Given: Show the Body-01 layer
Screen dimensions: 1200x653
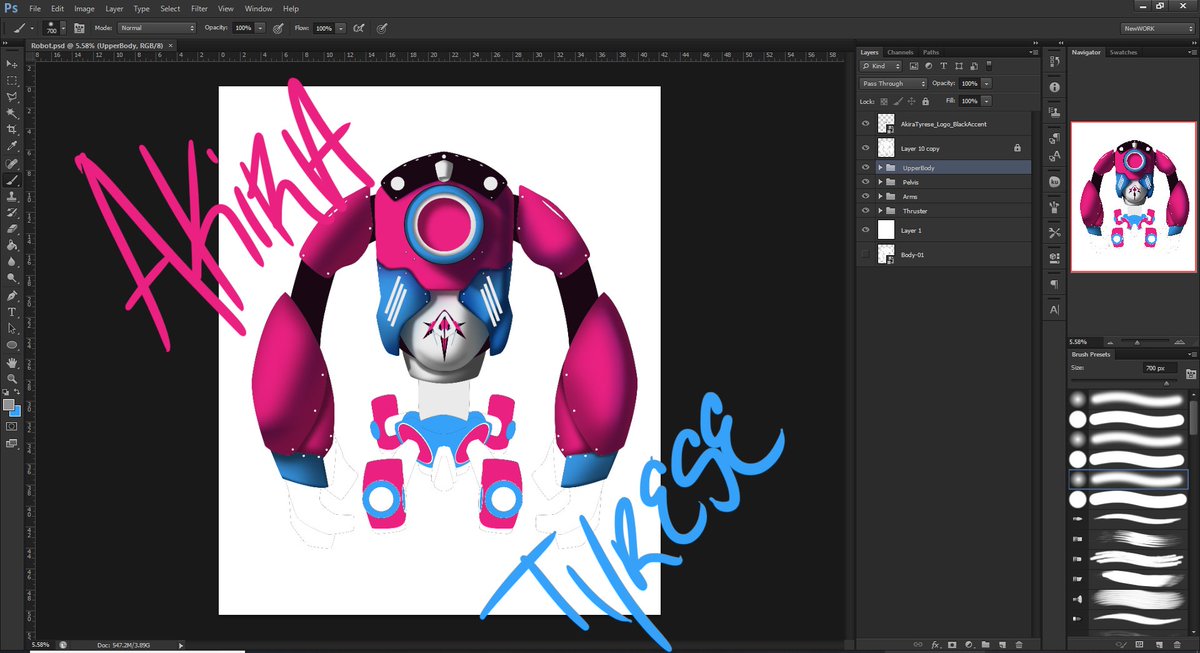Looking at the screenshot, I should pos(866,256).
